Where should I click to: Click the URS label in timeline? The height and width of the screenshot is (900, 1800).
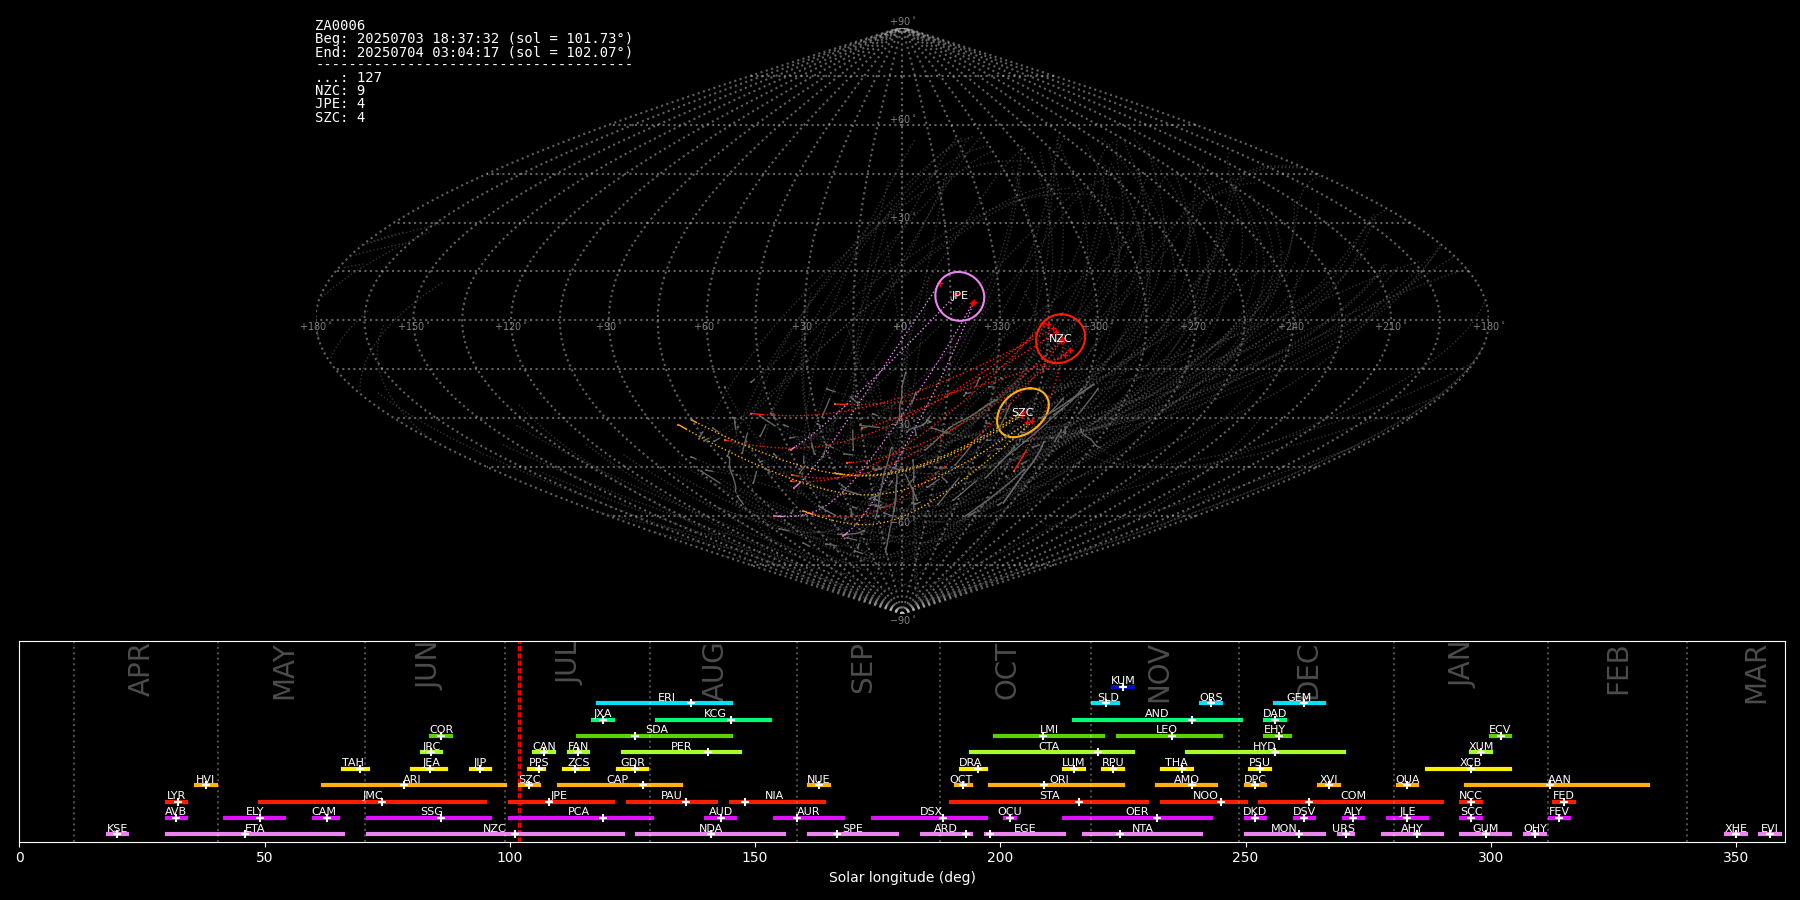click(1343, 829)
